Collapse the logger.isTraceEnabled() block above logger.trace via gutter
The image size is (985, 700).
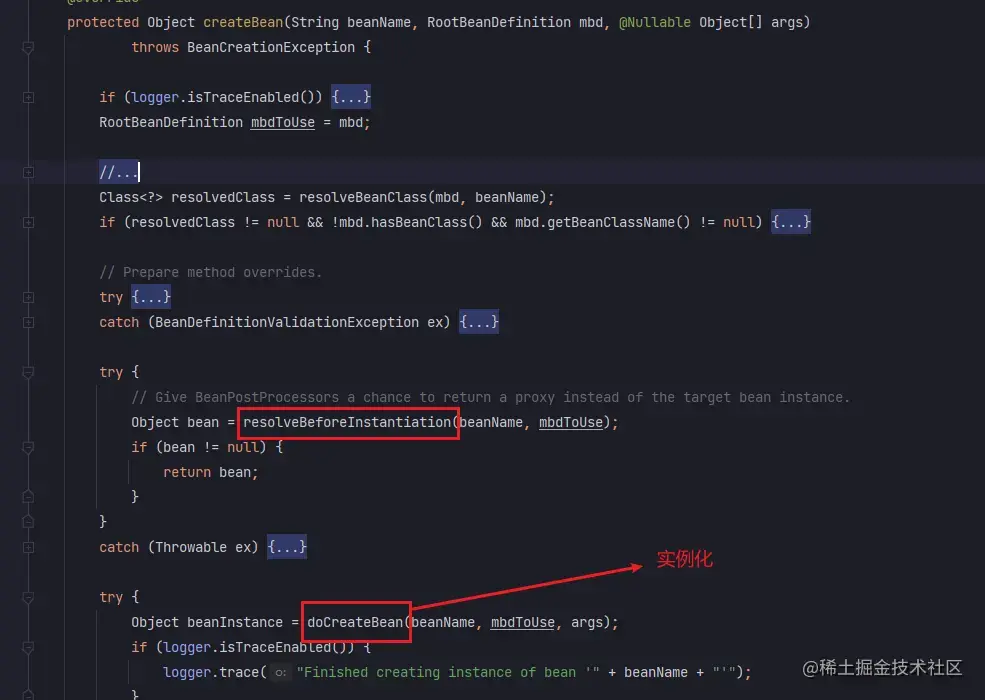pos(28,647)
